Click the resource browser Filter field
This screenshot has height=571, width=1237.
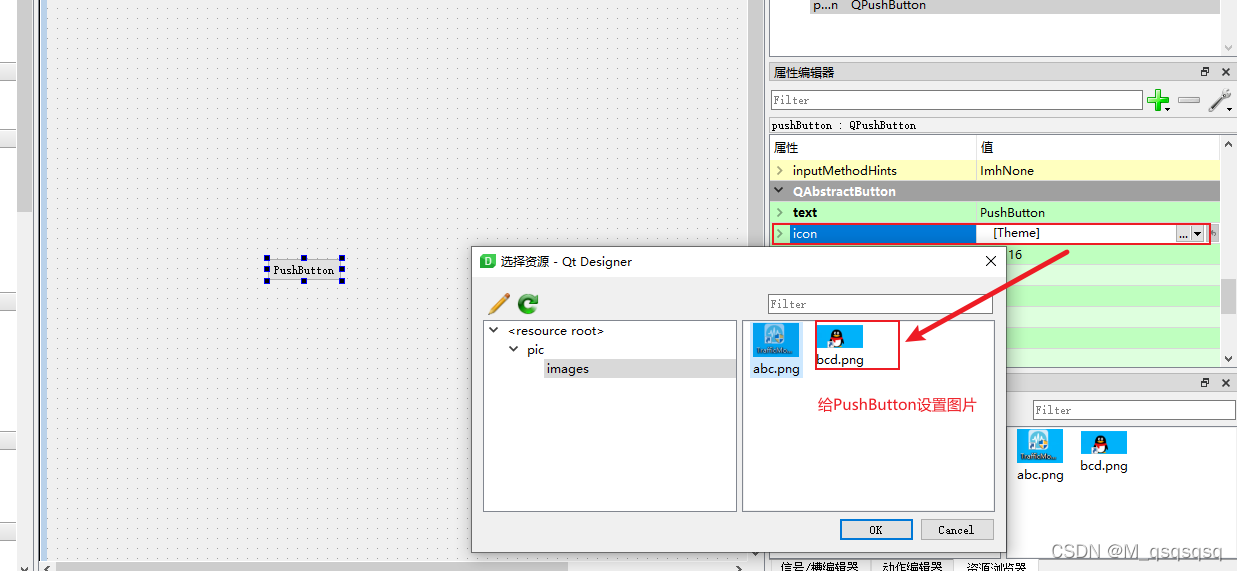pos(1134,410)
